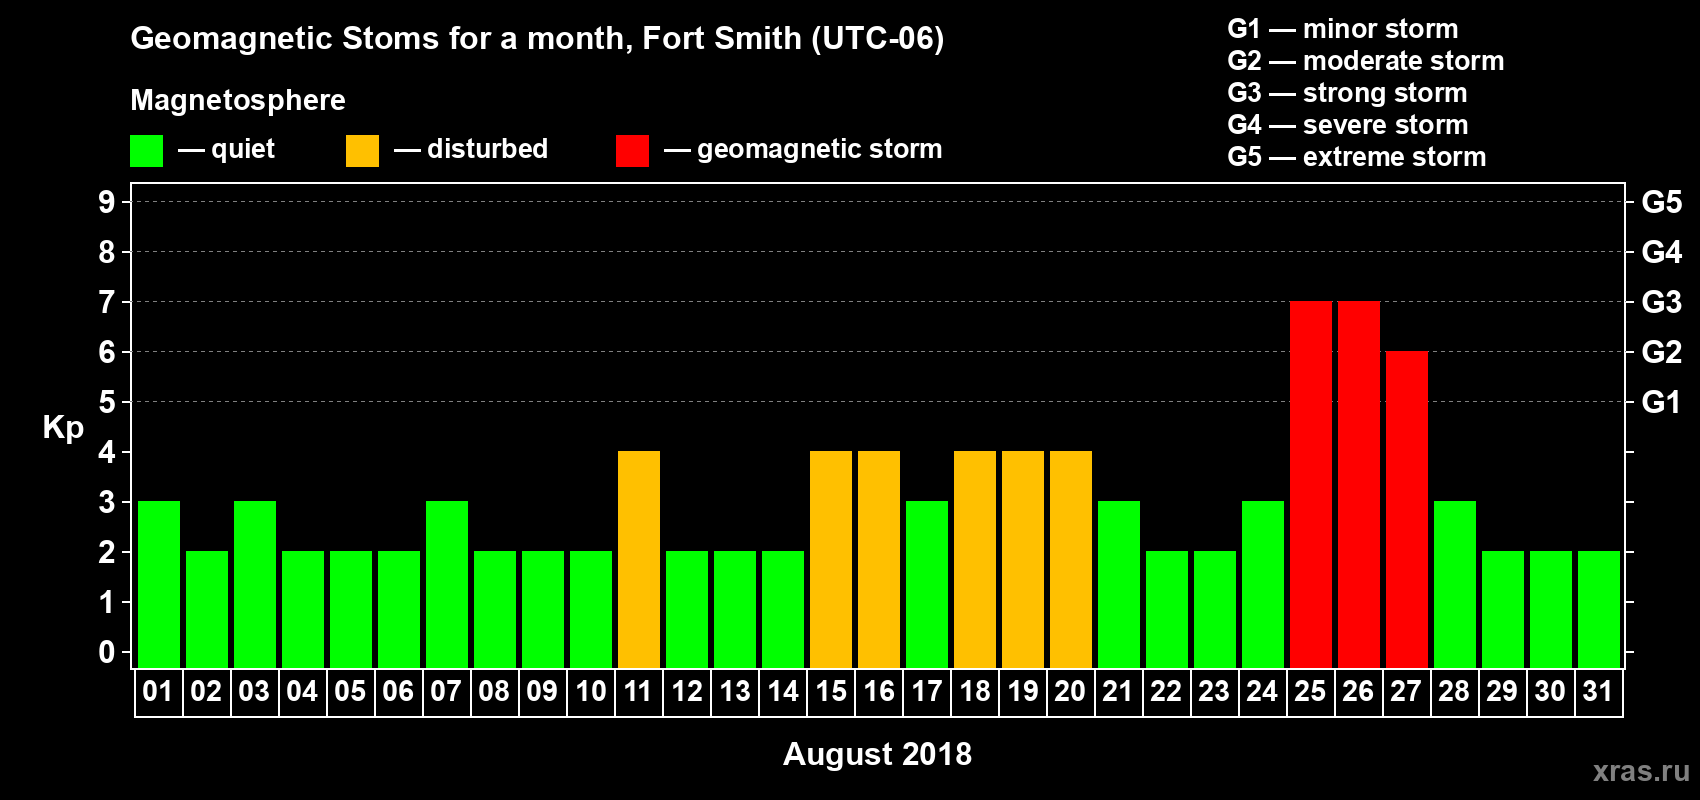Click the '— disturbed' legend text
The image size is (1700, 800).
pos(471,149)
